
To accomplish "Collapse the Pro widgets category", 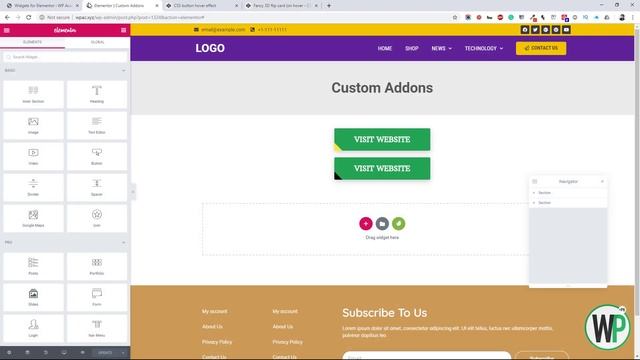I will pos(124,242).
